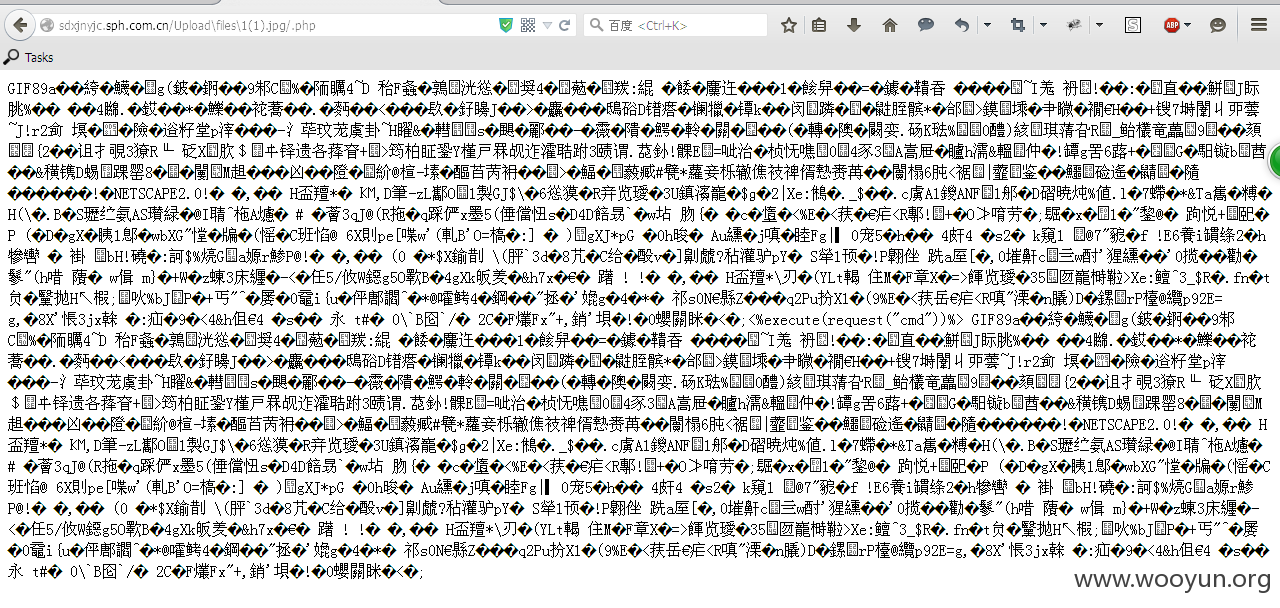This screenshot has height=608, width=1280.
Task: Click the S-shaped extension icon
Action: click(x=1134, y=25)
